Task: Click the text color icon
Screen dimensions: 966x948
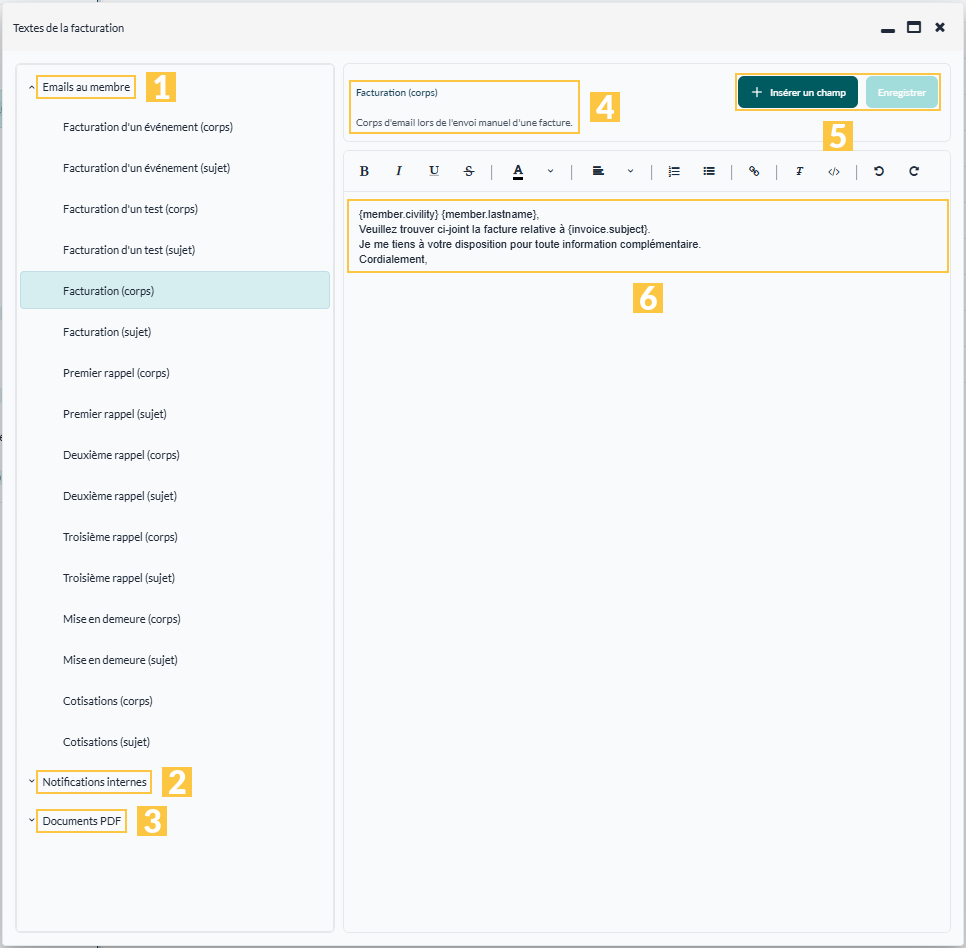Action: pyautogui.click(x=518, y=171)
